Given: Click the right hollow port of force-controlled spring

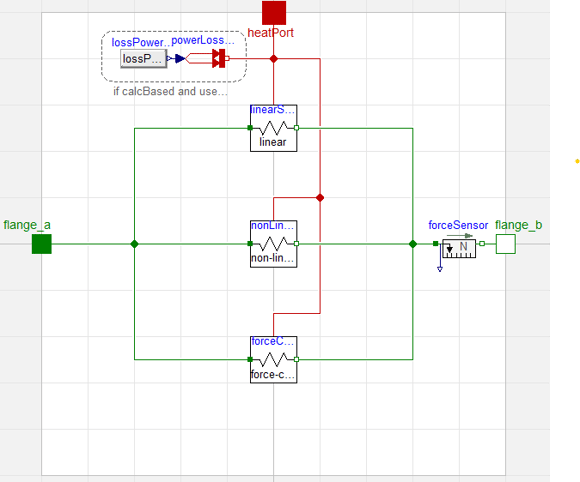Looking at the screenshot, I should coord(296,360).
